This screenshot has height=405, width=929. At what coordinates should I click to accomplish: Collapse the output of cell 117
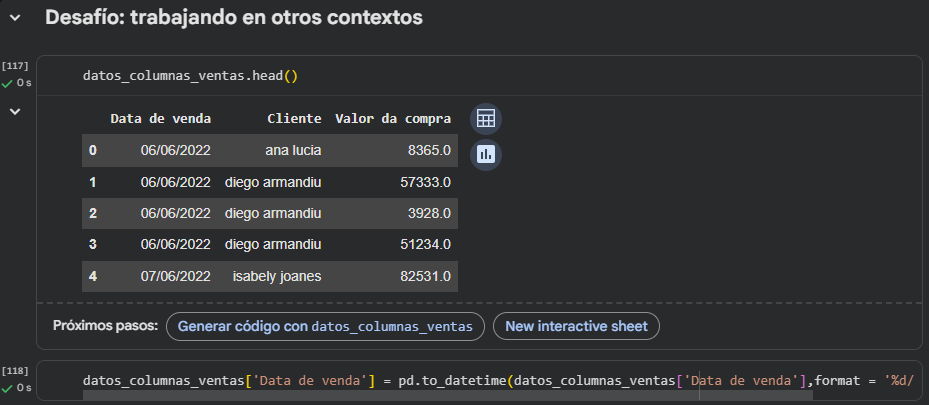(15, 111)
